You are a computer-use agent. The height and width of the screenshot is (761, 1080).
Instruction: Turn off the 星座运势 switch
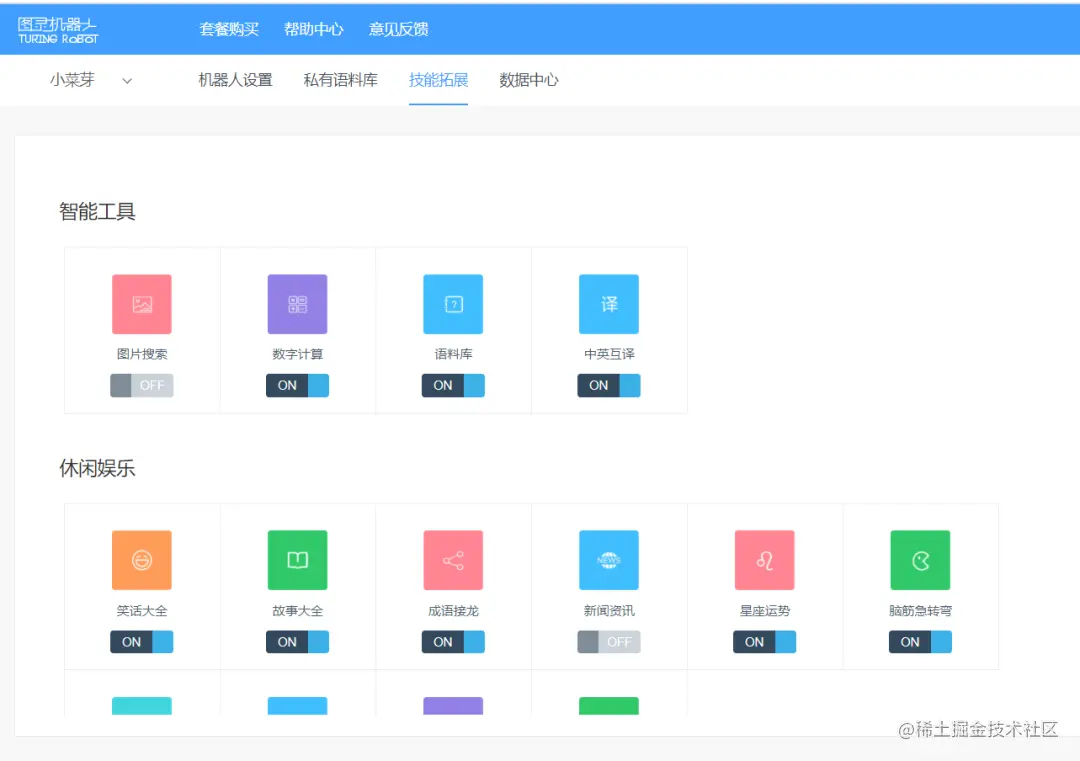tap(765, 642)
